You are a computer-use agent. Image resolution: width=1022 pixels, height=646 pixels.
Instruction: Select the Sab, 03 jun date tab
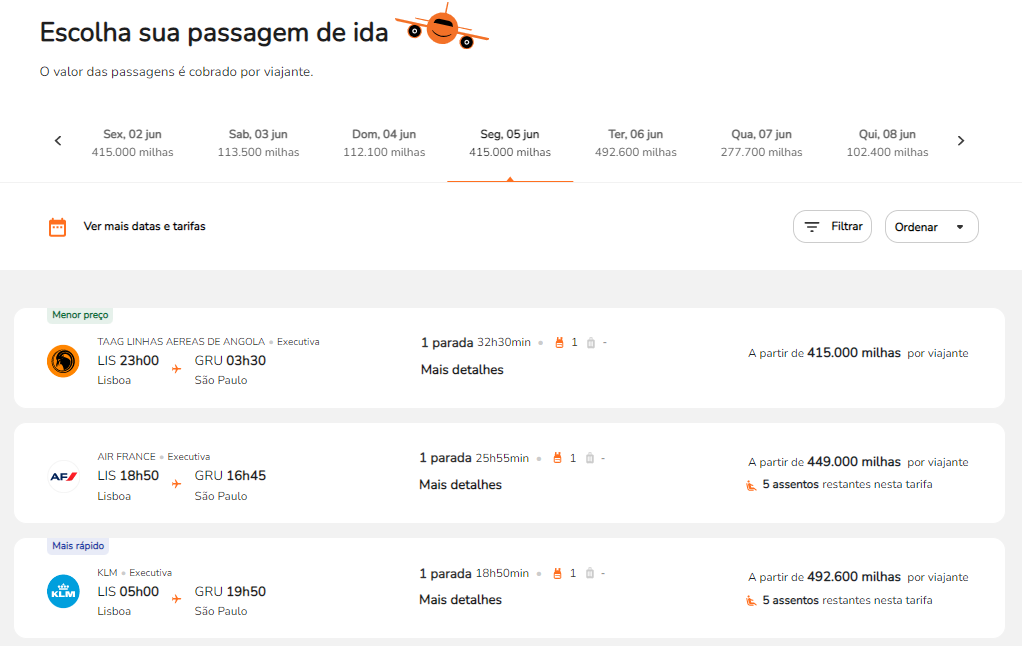point(258,143)
